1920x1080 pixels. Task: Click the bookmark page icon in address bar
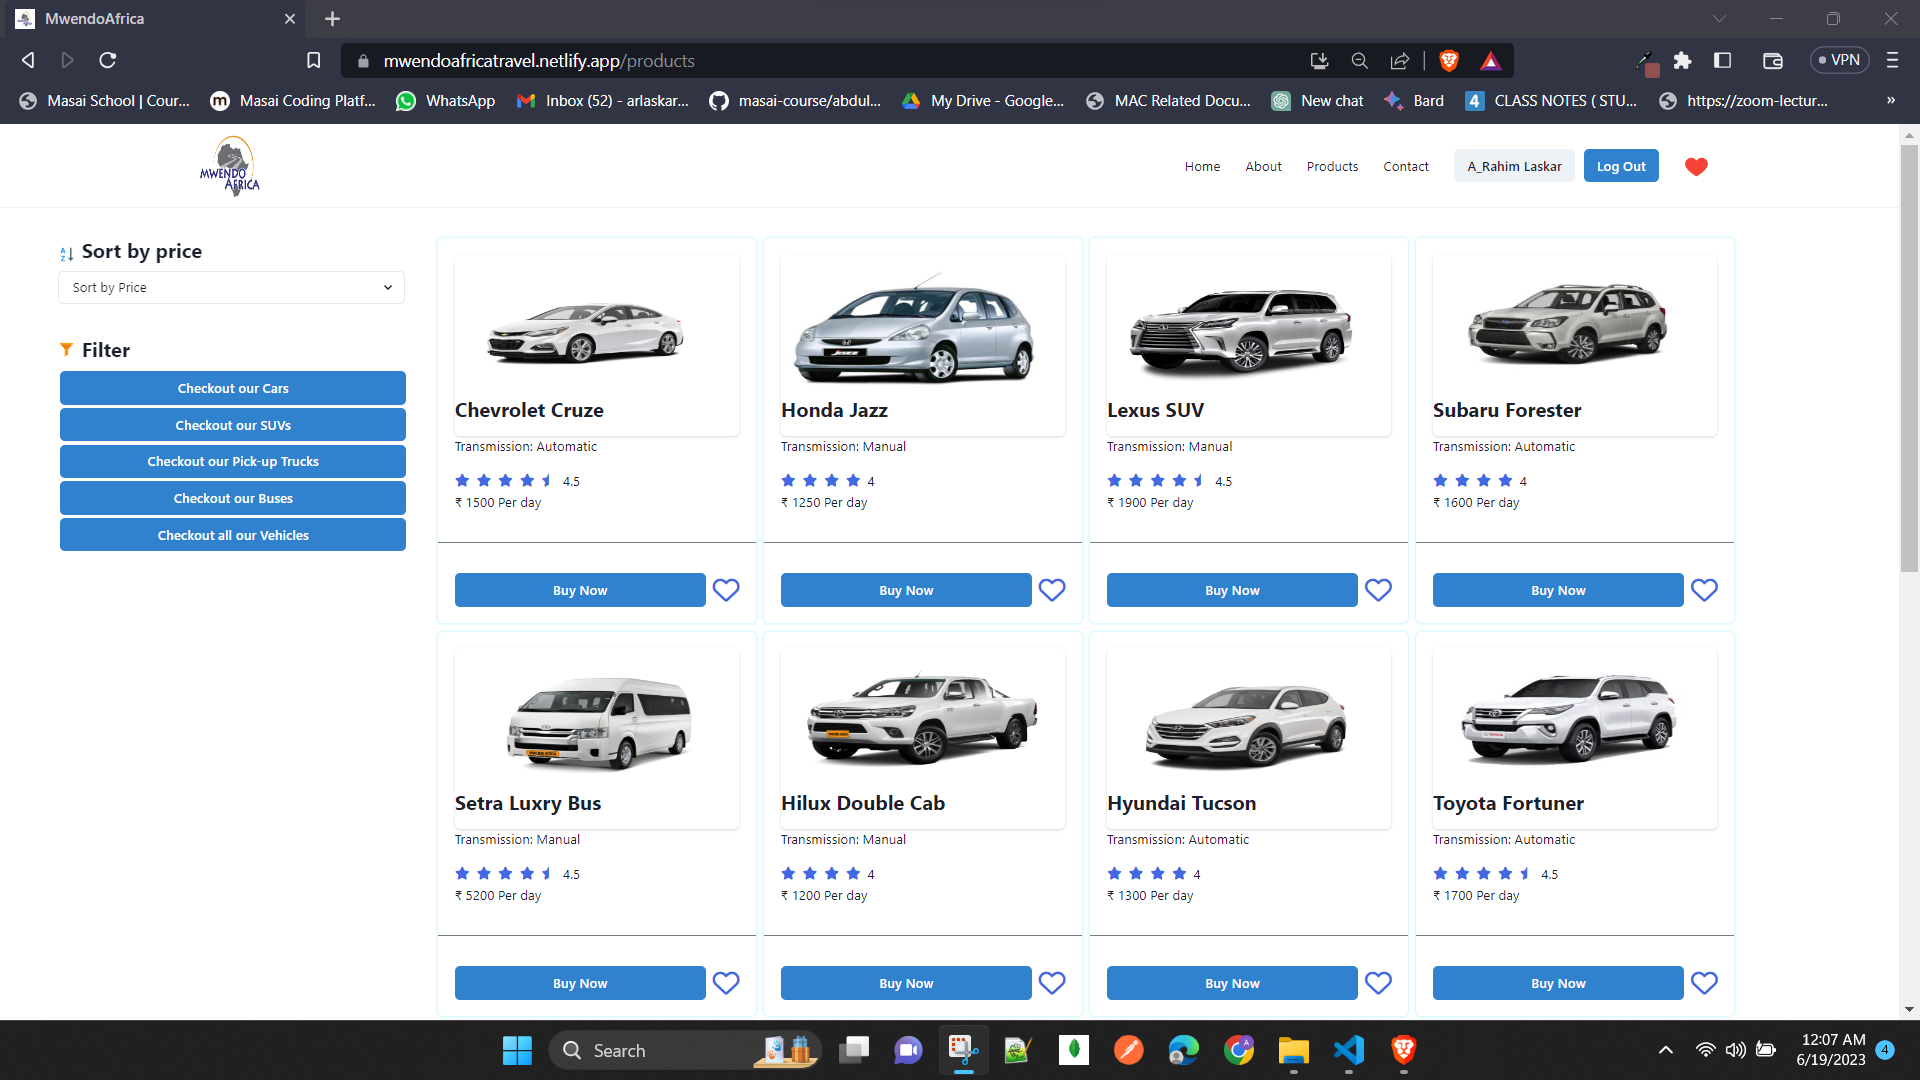[x=313, y=61]
